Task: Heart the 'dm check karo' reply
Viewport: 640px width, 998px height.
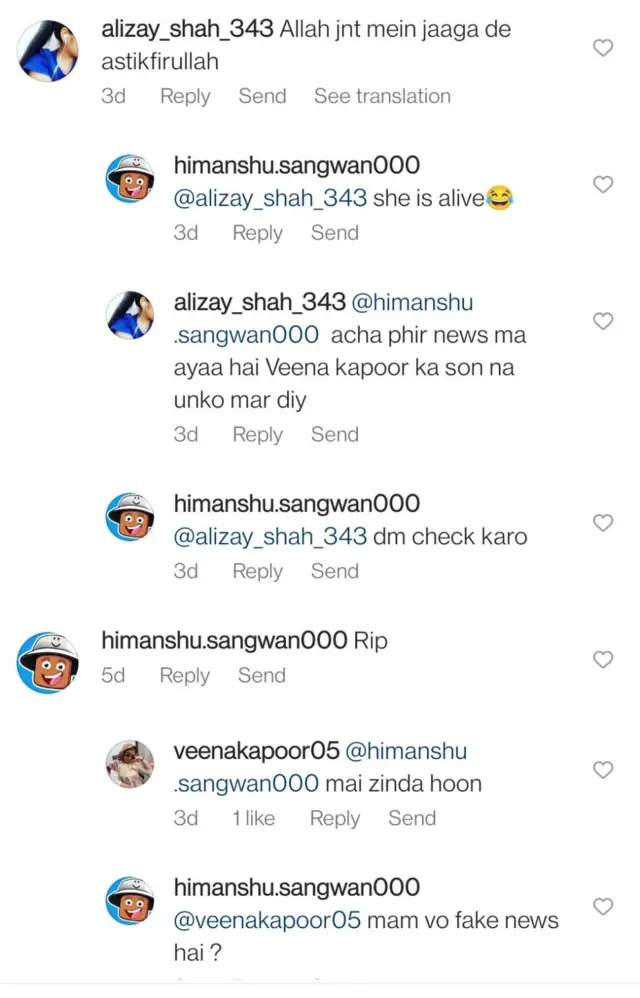Action: pos(603,523)
